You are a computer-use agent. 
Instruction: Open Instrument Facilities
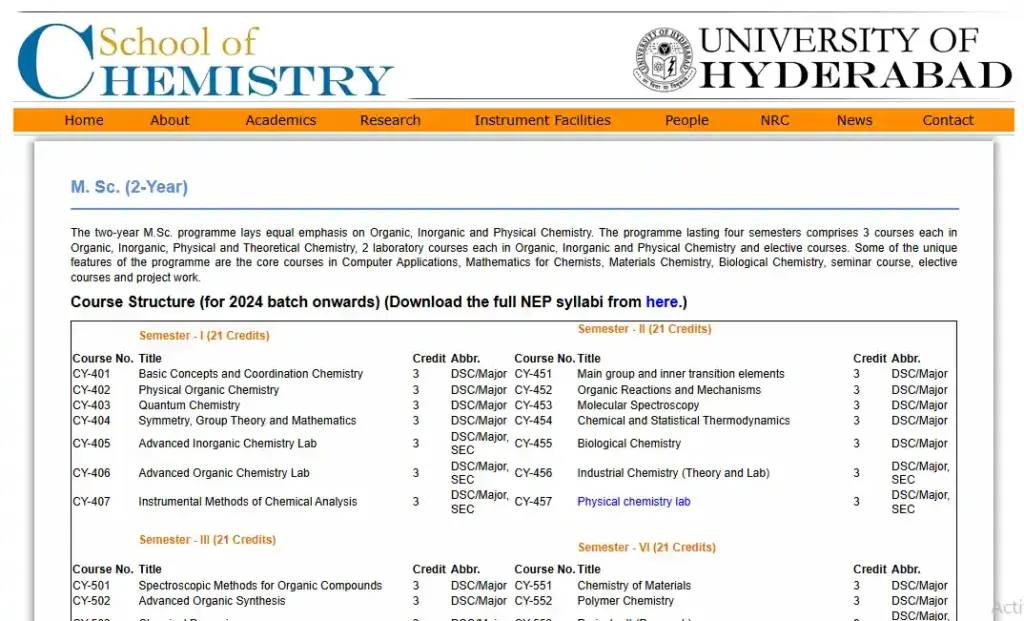[542, 120]
